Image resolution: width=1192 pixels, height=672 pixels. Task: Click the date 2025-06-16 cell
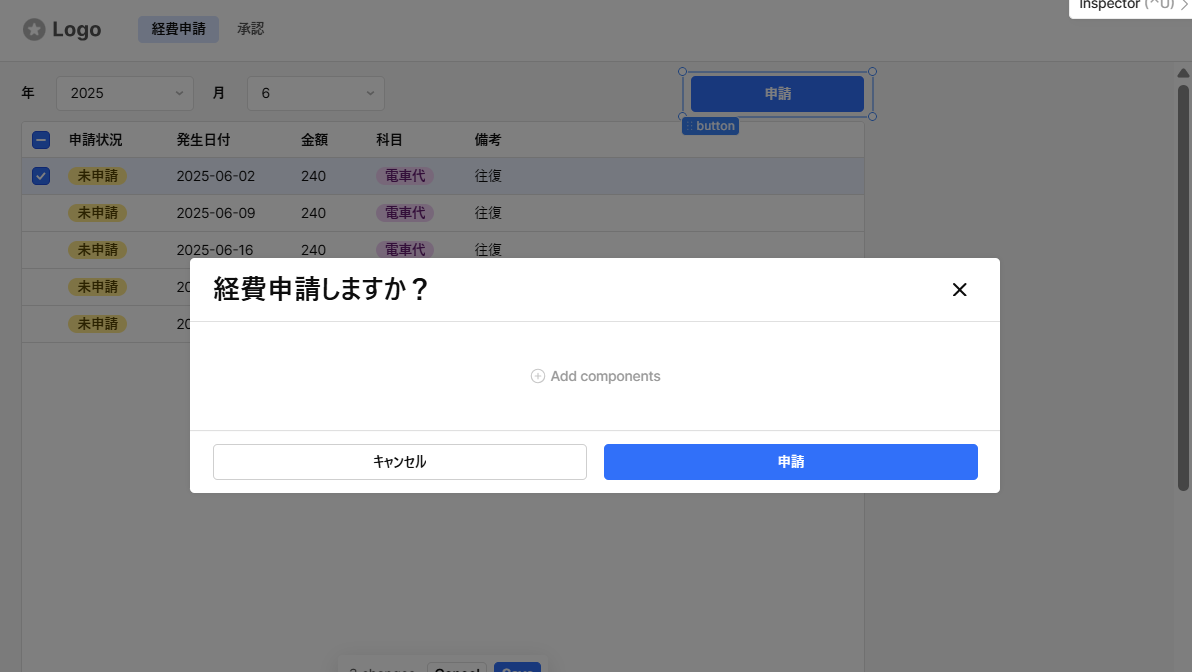(215, 250)
